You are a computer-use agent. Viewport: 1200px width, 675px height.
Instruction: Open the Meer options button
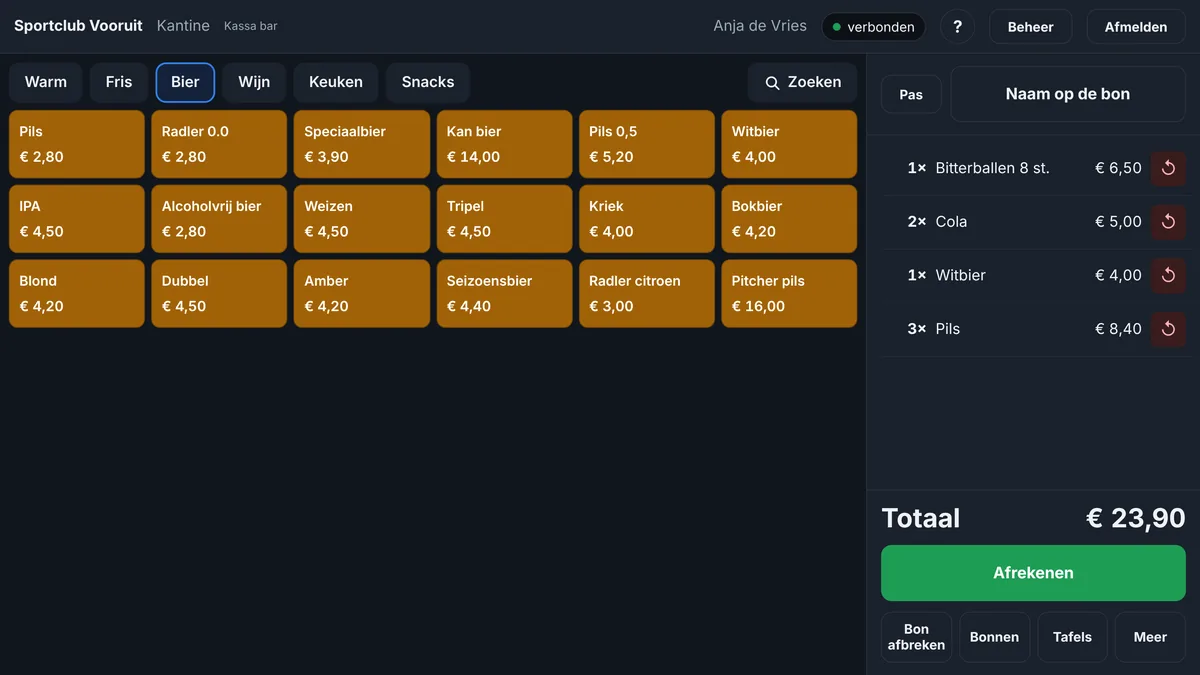(1150, 637)
